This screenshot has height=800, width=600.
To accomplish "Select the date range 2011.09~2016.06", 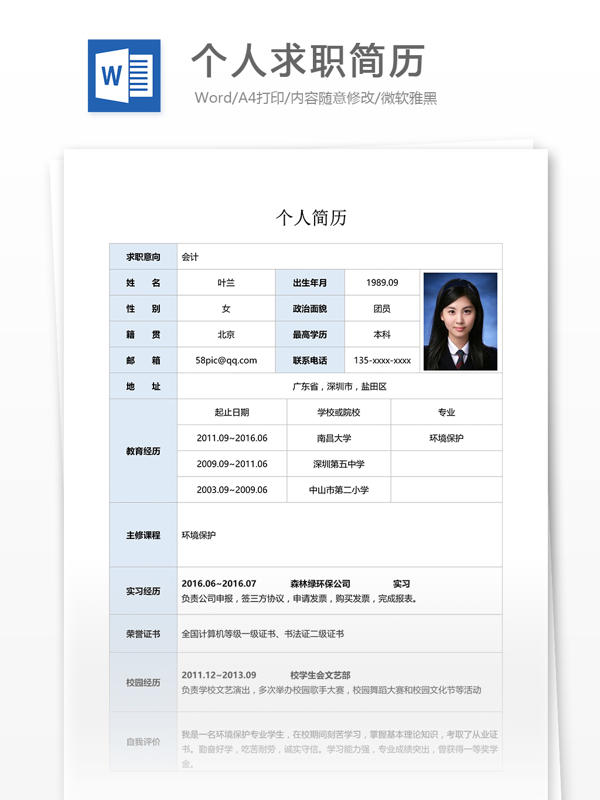I will click(x=232, y=438).
